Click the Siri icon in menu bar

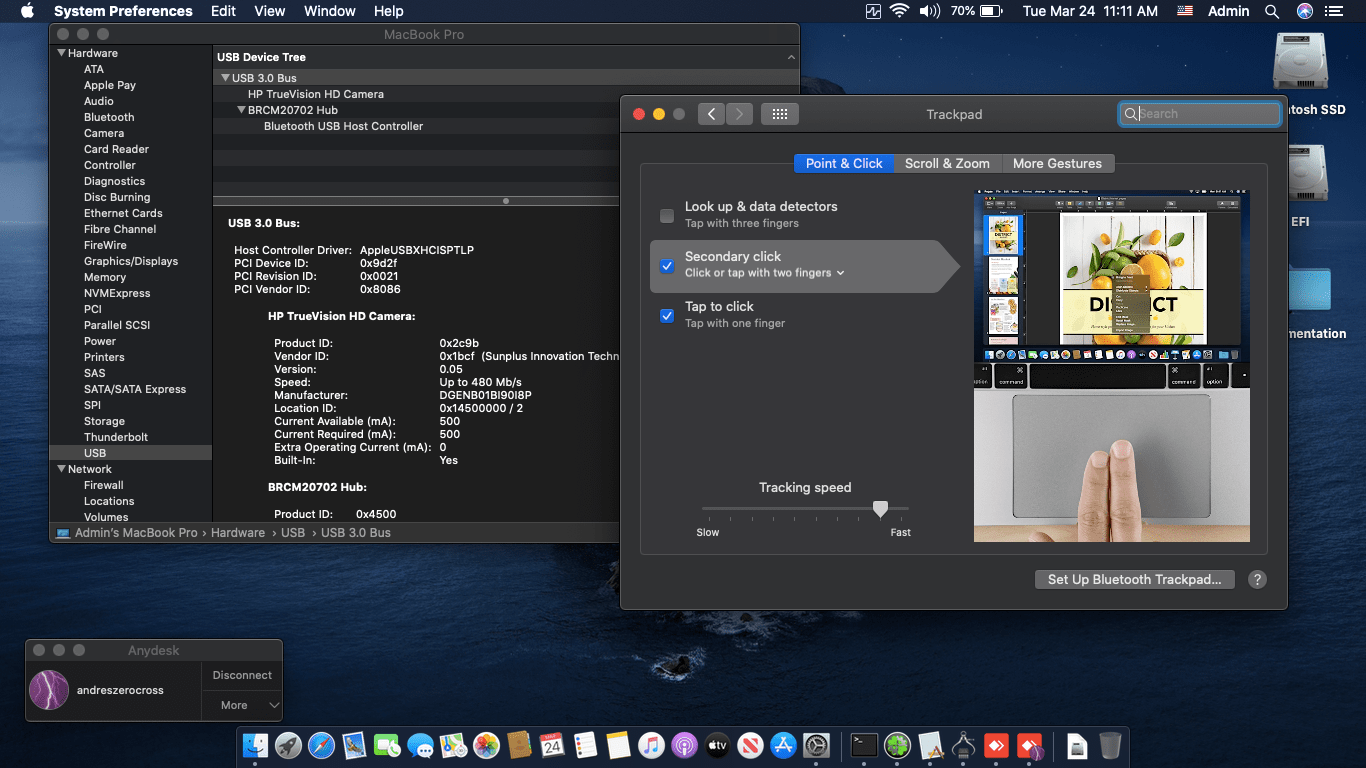(x=1304, y=11)
